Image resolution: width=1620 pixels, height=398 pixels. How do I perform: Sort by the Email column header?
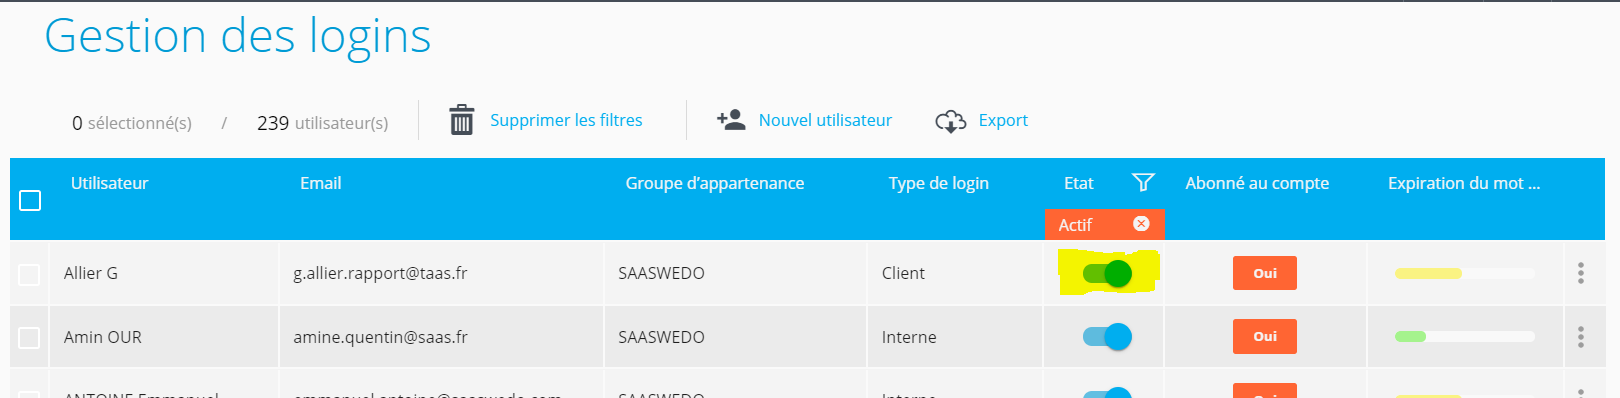[x=320, y=183]
